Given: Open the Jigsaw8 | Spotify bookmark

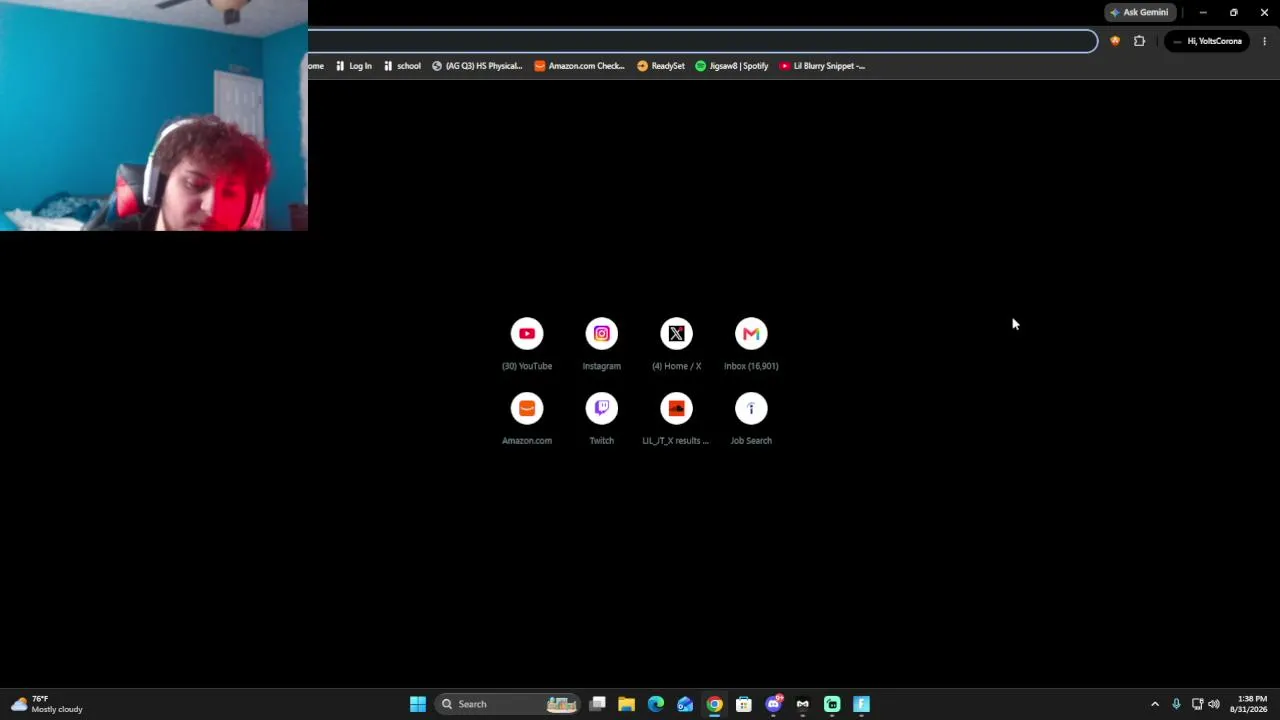Looking at the screenshot, I should pyautogui.click(x=732, y=66).
